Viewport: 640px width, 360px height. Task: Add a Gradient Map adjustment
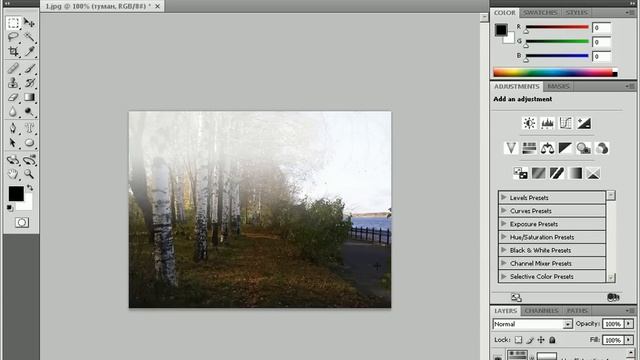575,173
